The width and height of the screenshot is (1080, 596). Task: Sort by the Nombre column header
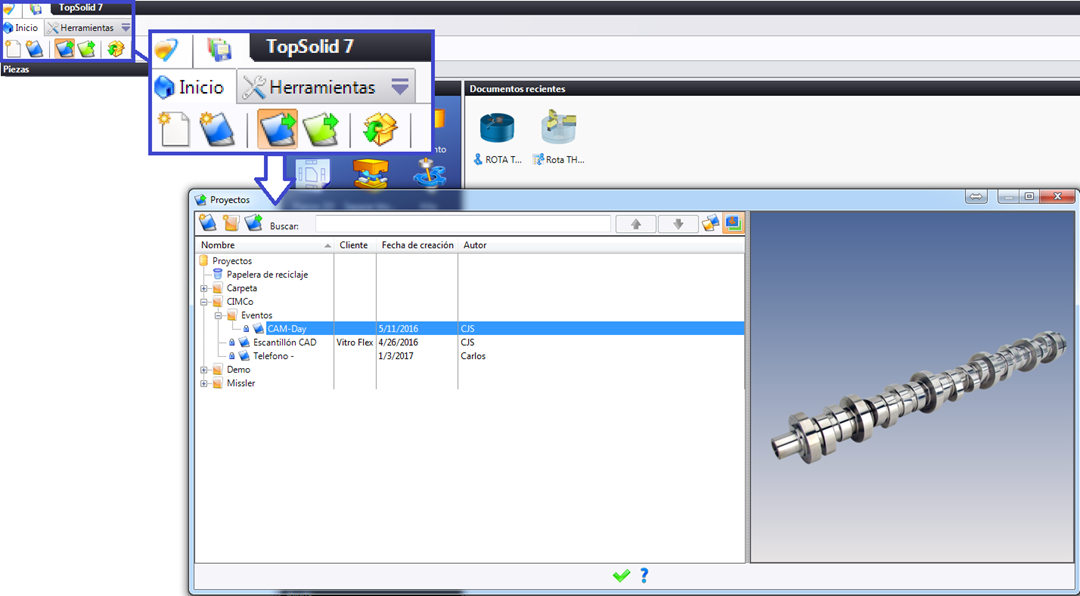[x=264, y=245]
